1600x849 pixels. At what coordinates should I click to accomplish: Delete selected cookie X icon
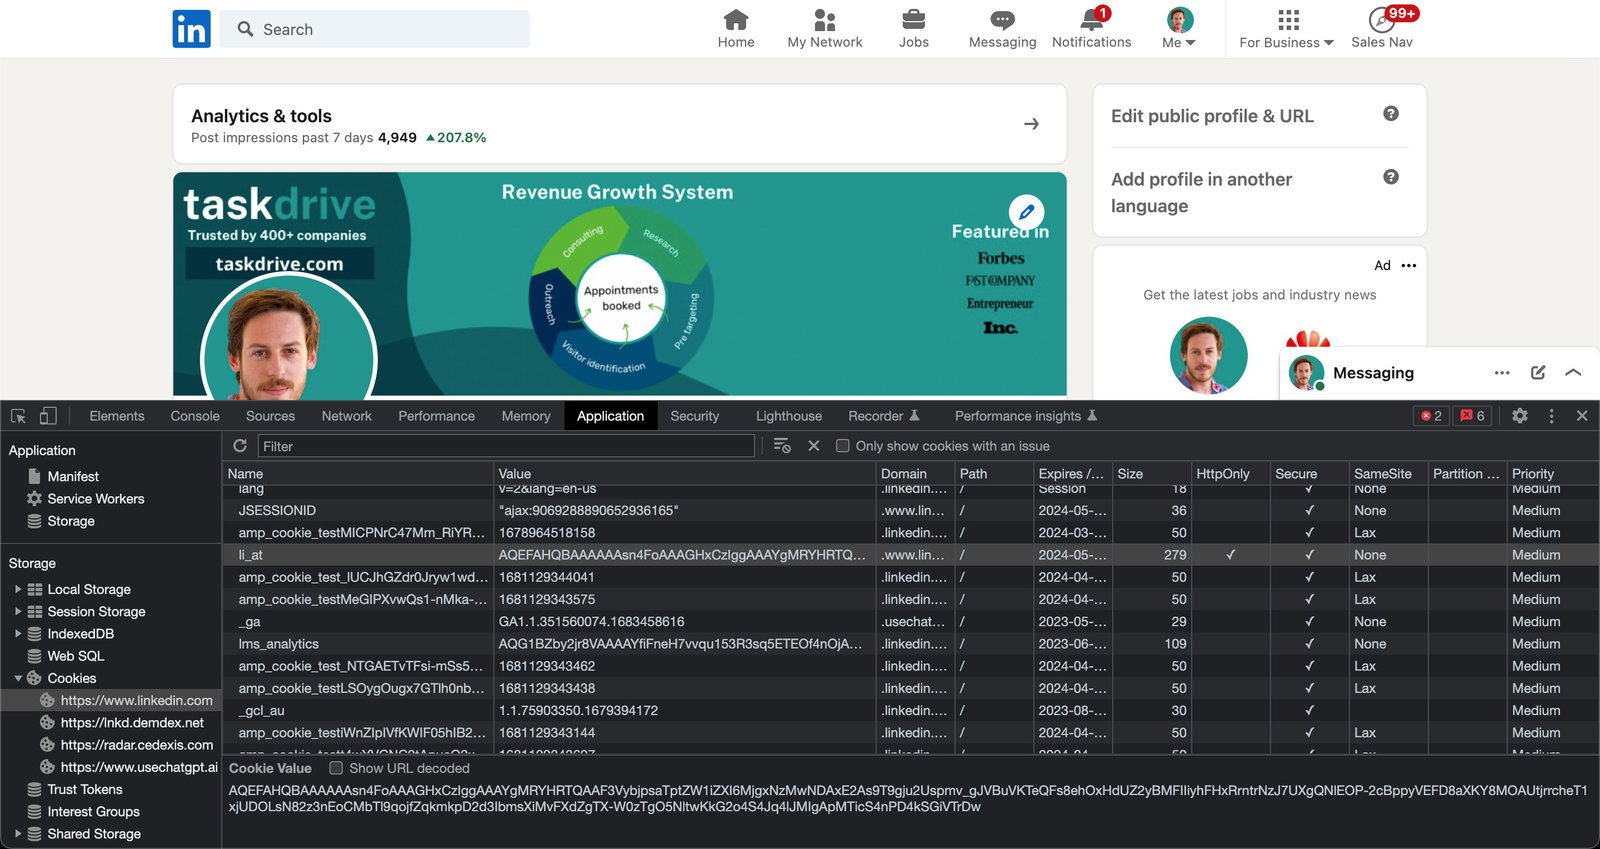pos(814,446)
